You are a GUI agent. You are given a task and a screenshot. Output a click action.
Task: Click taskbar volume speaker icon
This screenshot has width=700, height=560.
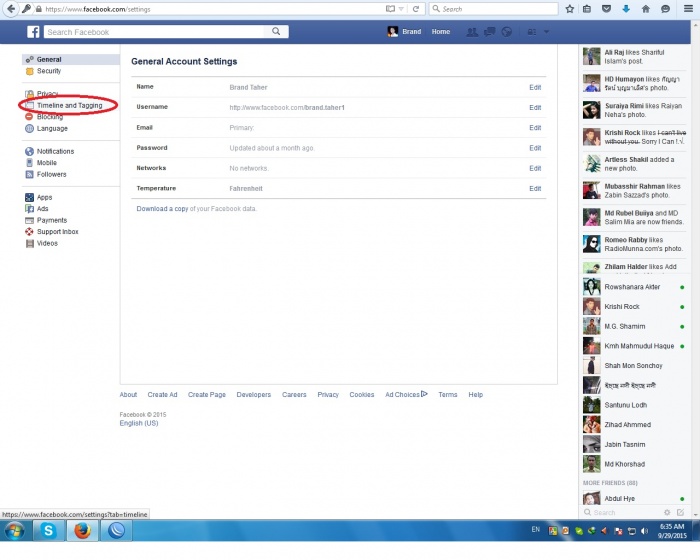[x=644, y=531]
